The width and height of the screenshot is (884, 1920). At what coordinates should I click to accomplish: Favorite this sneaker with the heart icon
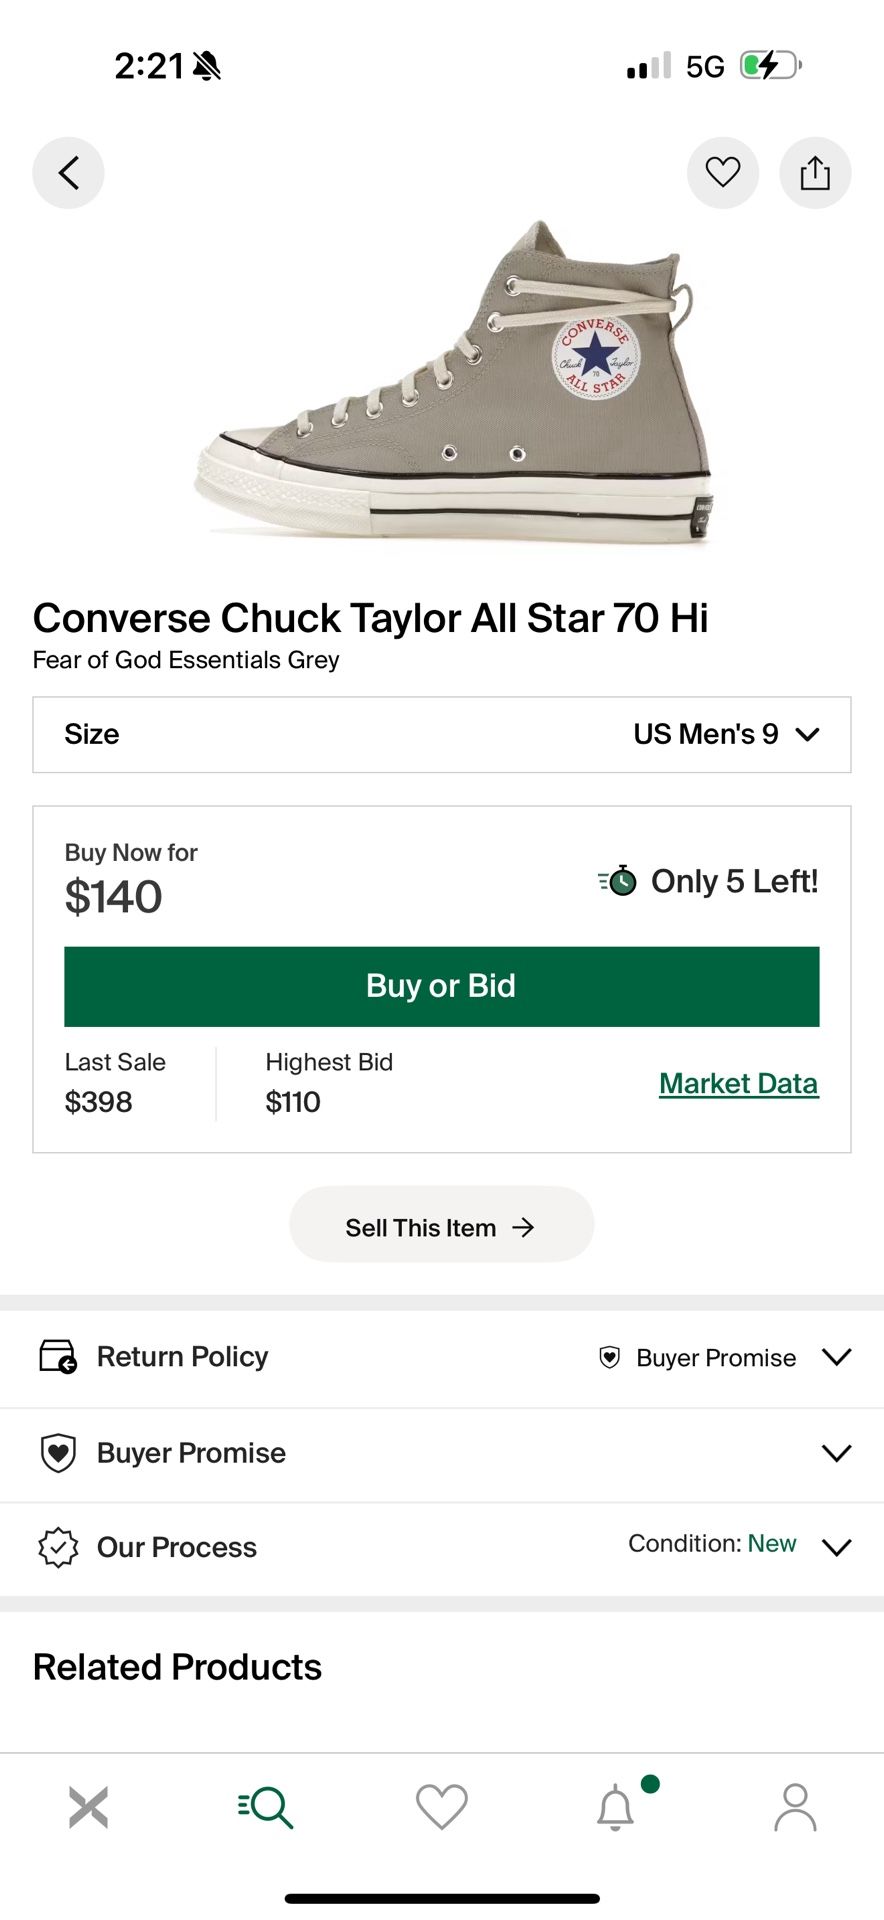(723, 172)
